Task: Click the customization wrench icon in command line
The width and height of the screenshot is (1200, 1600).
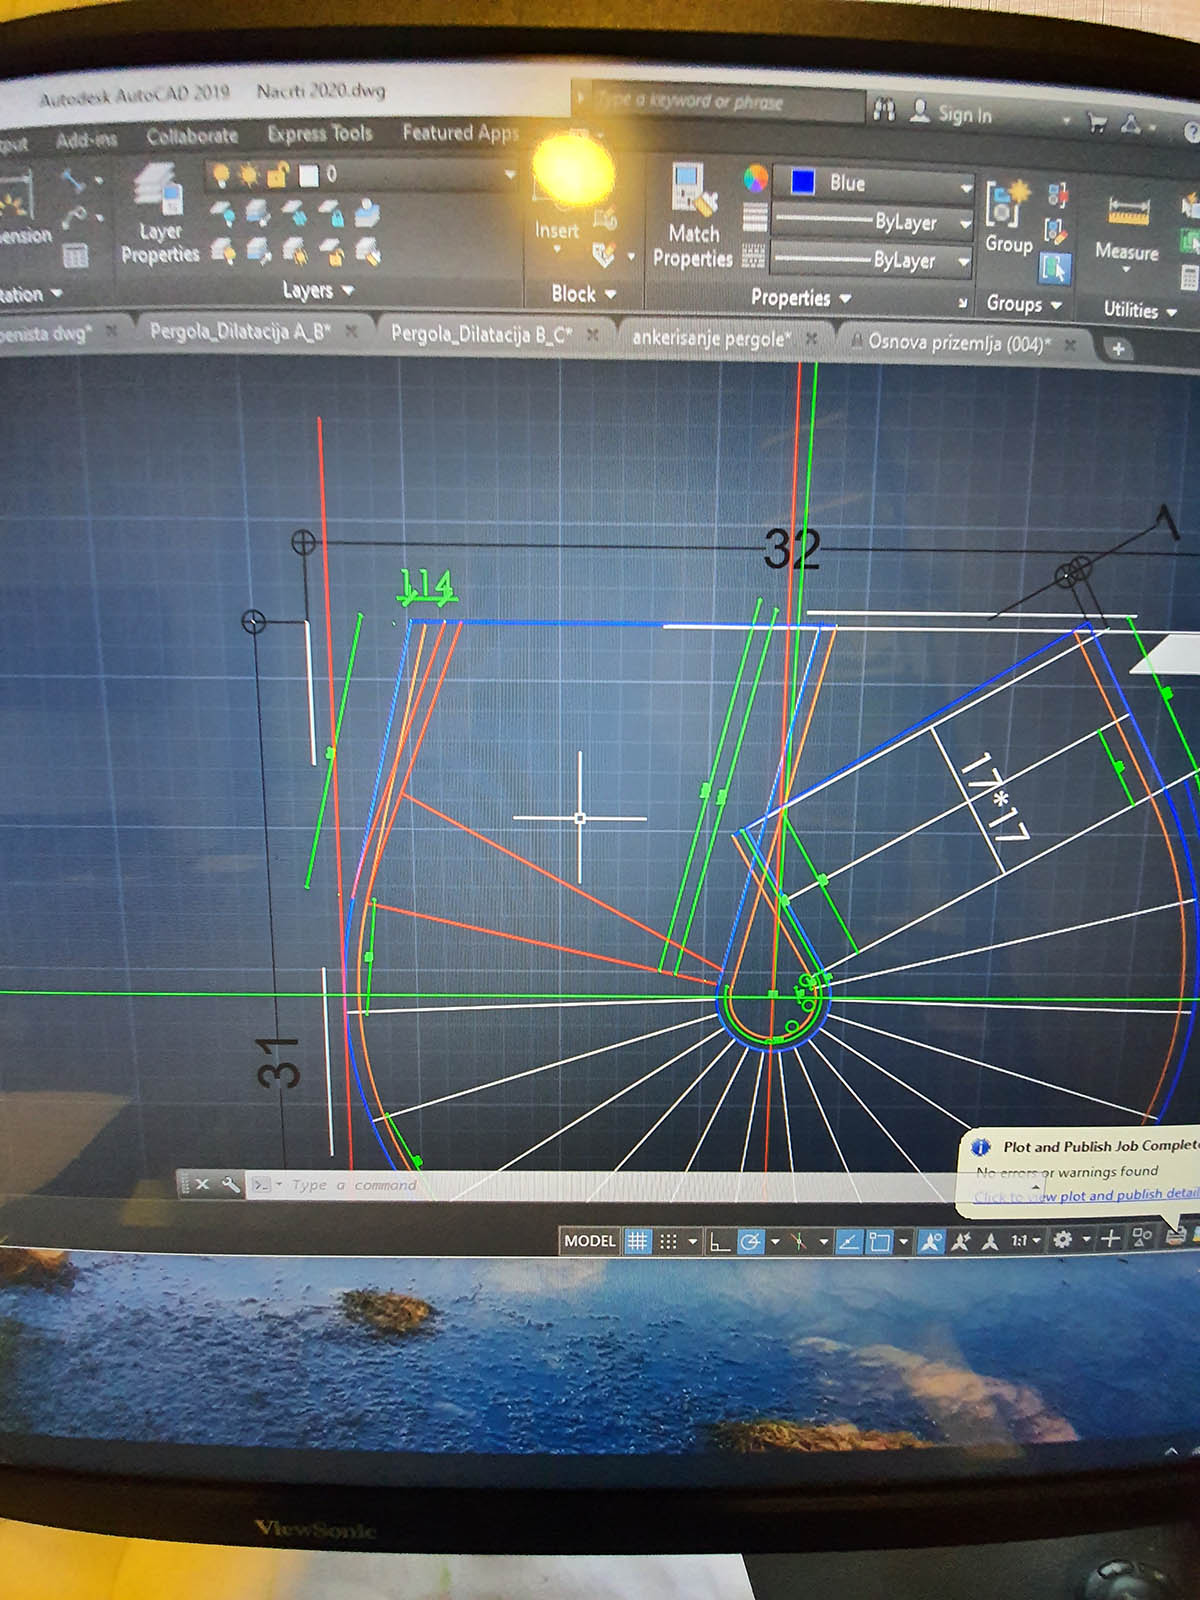Action: [x=230, y=1185]
